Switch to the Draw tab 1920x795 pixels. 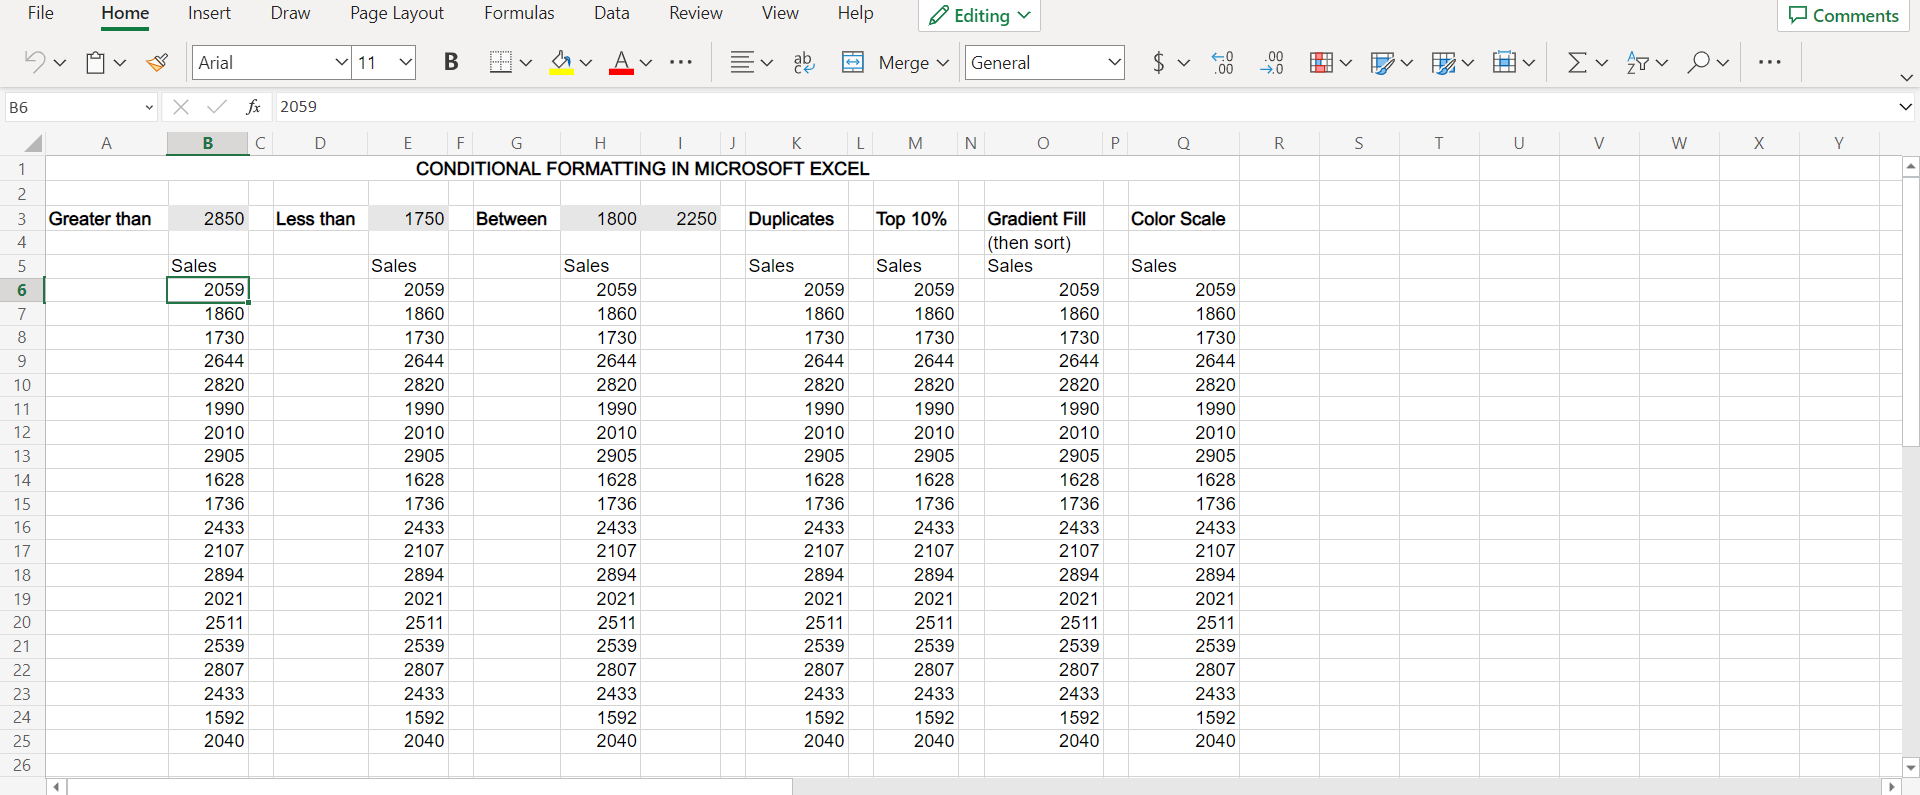tap(290, 13)
